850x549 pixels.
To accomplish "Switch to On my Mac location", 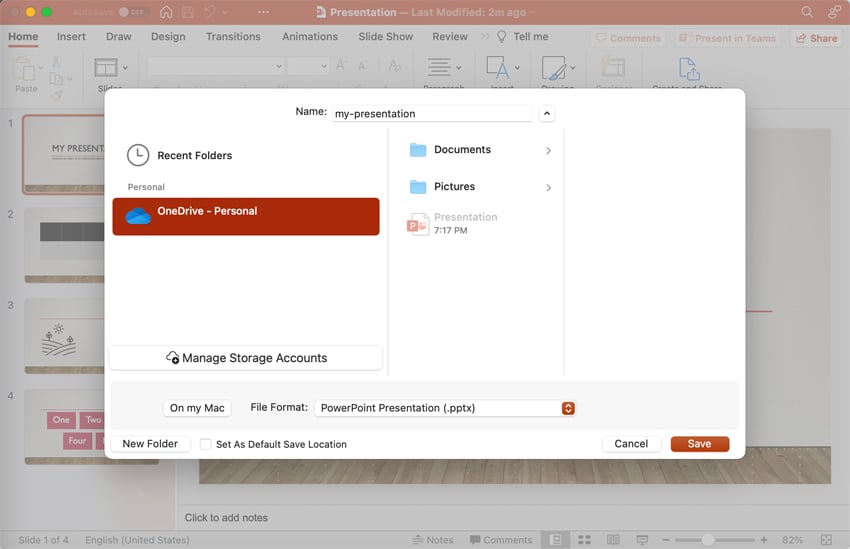I will coord(197,408).
